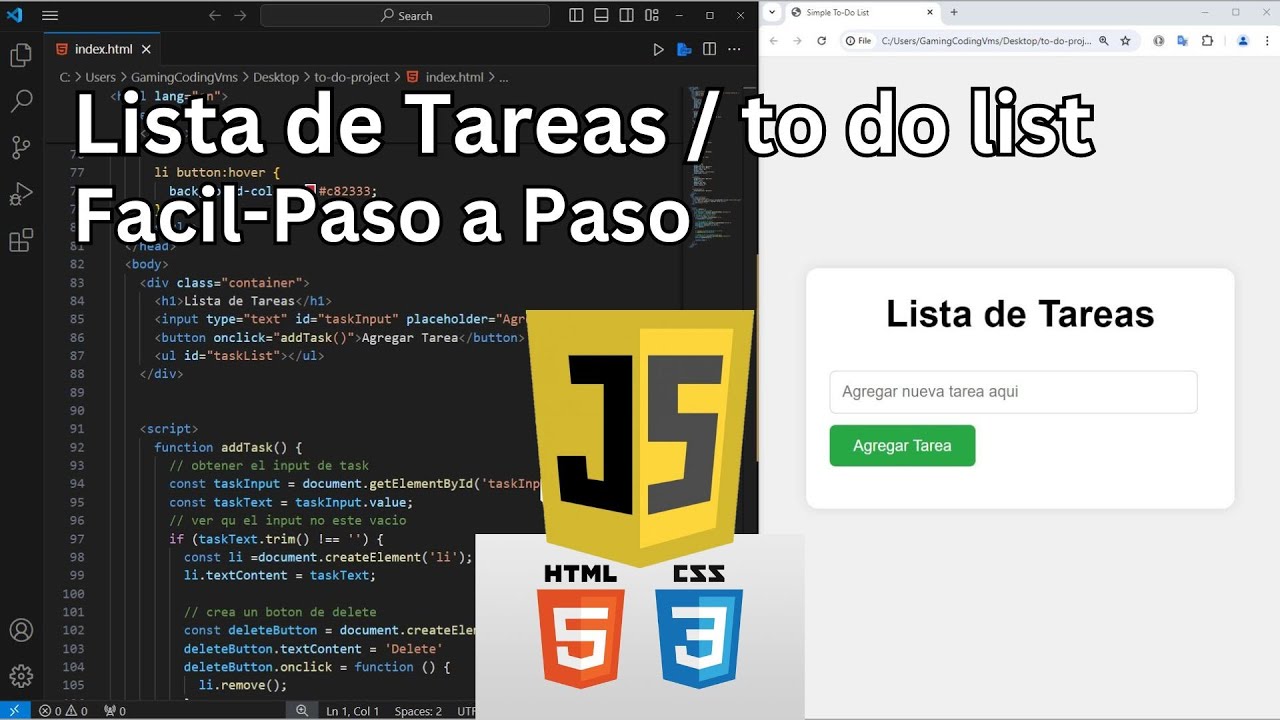Open the Extensions view in VS Code
The image size is (1280, 720).
point(21,241)
